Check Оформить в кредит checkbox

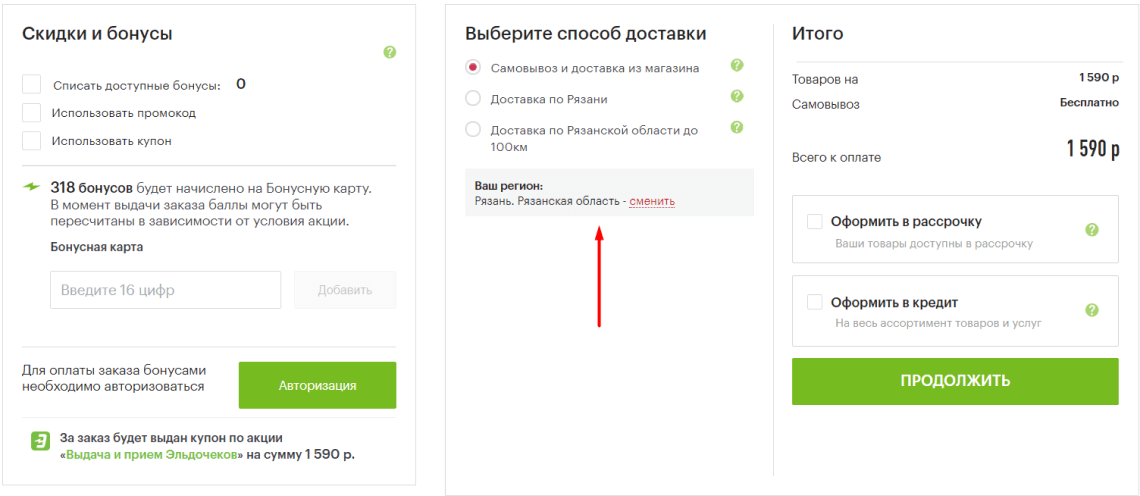coord(814,301)
